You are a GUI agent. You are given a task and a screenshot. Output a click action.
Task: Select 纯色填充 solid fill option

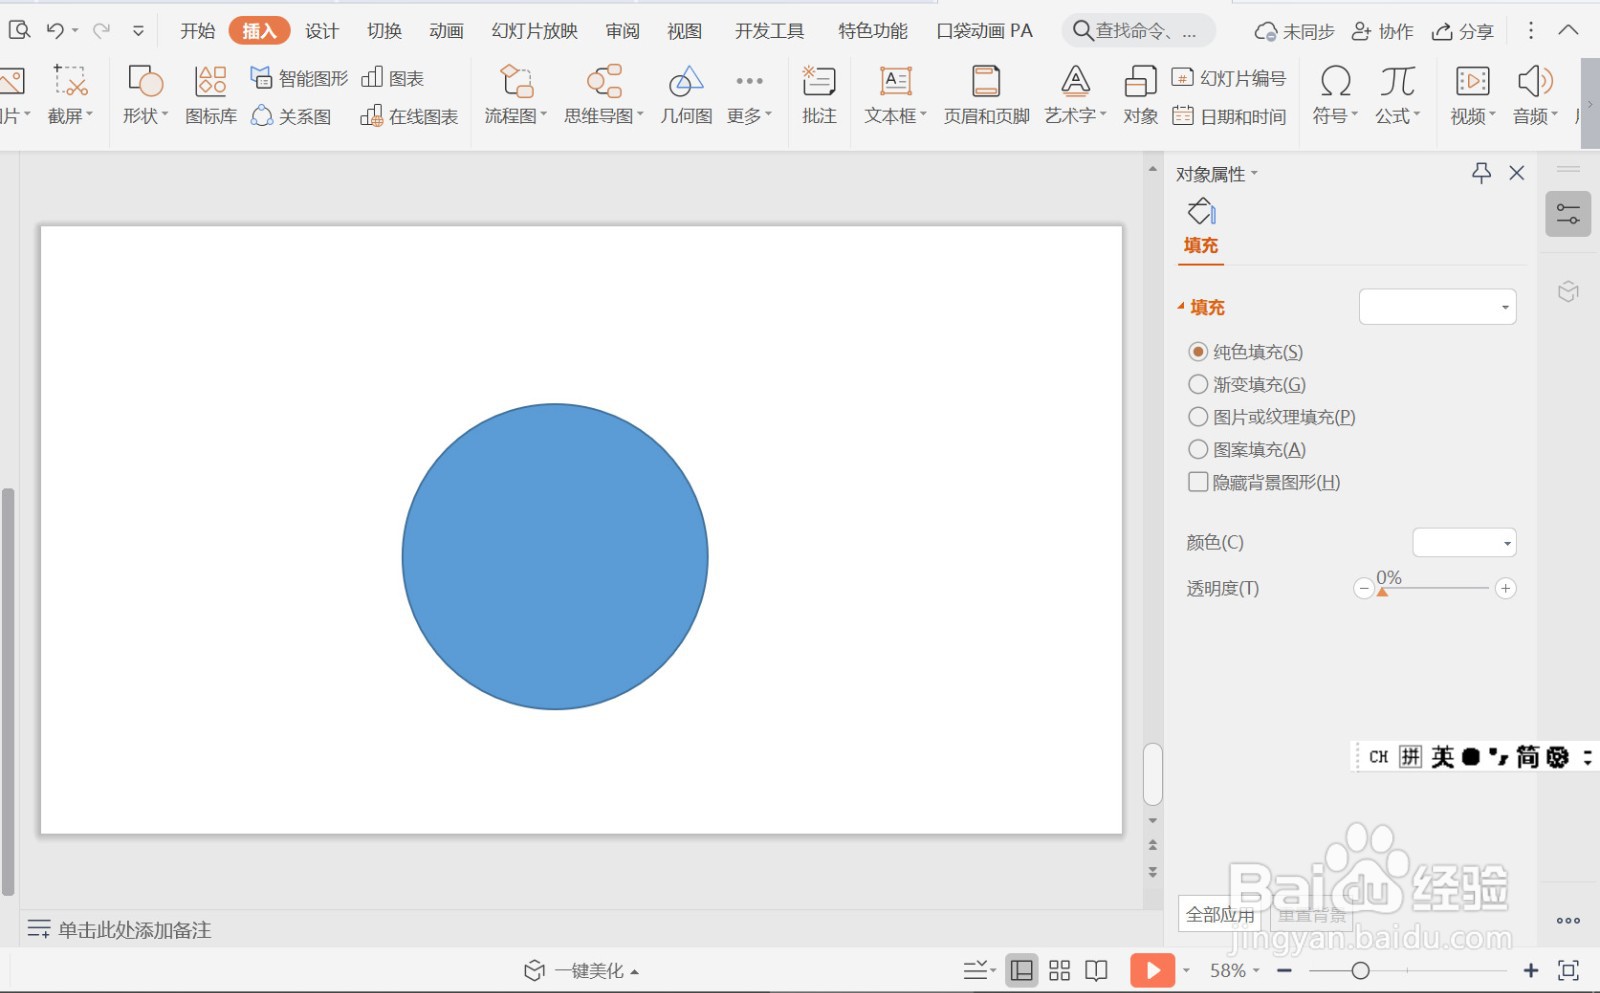tap(1246, 352)
